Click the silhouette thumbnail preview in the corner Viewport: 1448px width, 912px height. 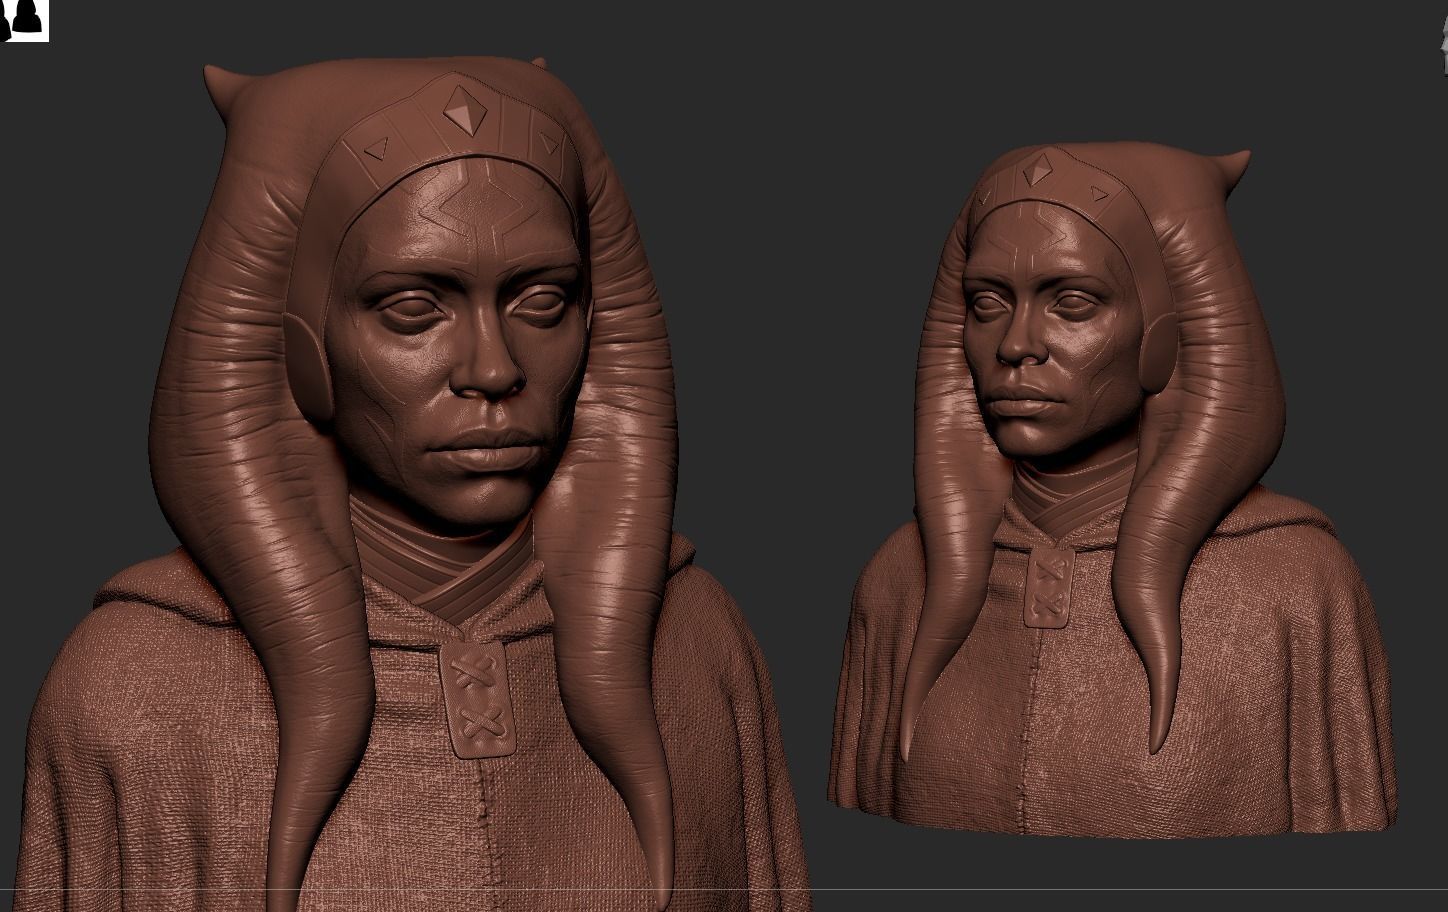(x=24, y=20)
